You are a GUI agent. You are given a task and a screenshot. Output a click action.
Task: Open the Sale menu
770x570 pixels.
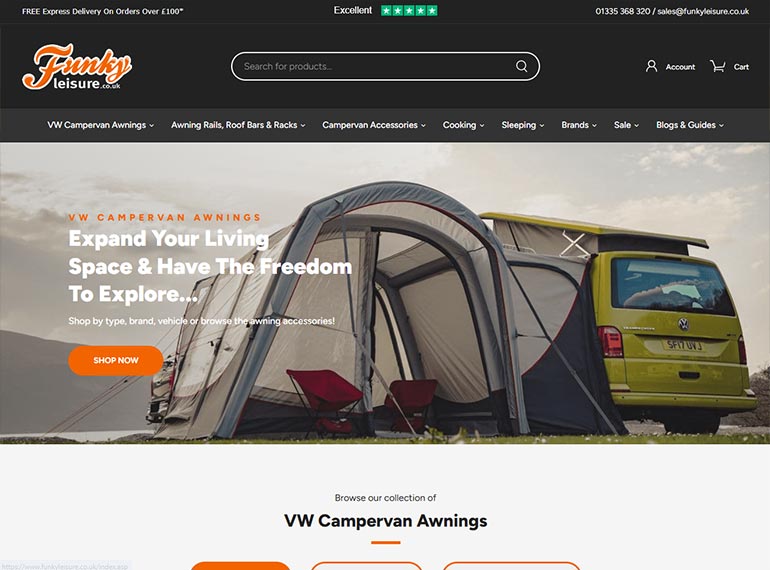626,125
